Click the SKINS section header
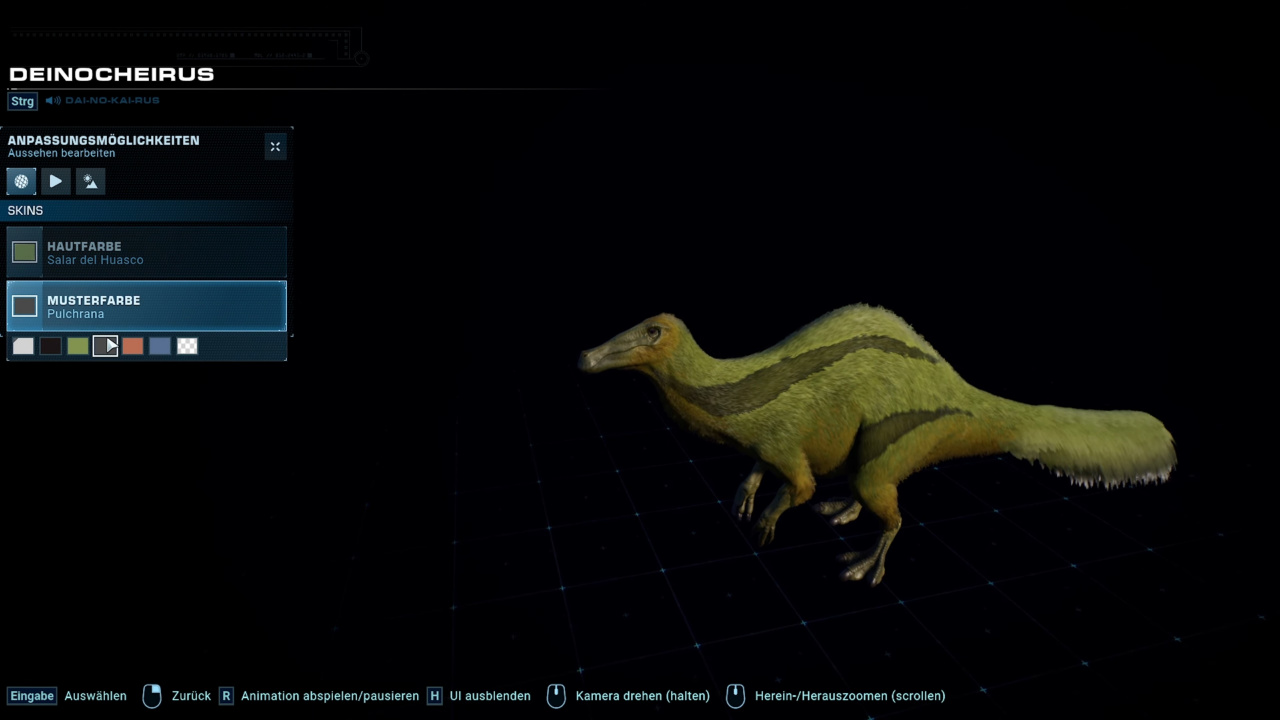1280x720 pixels. [x=147, y=211]
